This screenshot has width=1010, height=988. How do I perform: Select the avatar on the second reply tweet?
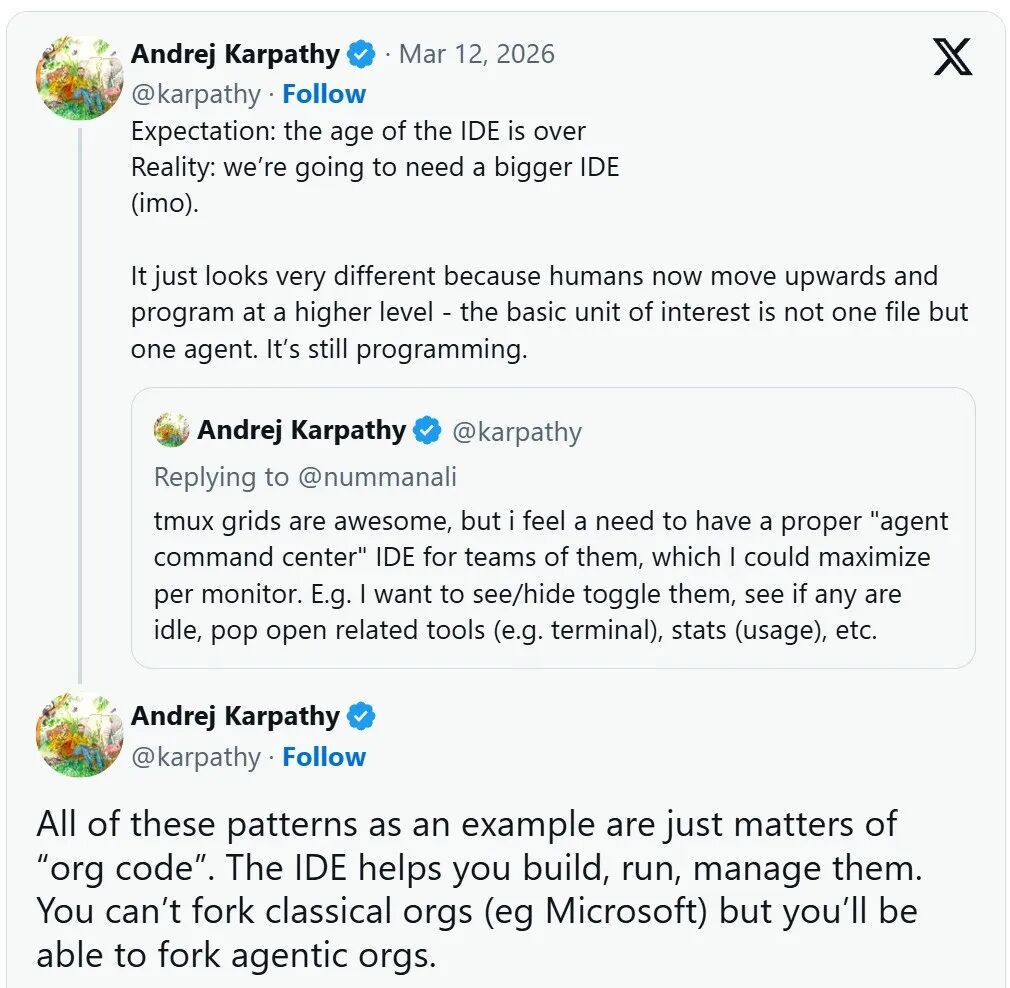coord(79,736)
